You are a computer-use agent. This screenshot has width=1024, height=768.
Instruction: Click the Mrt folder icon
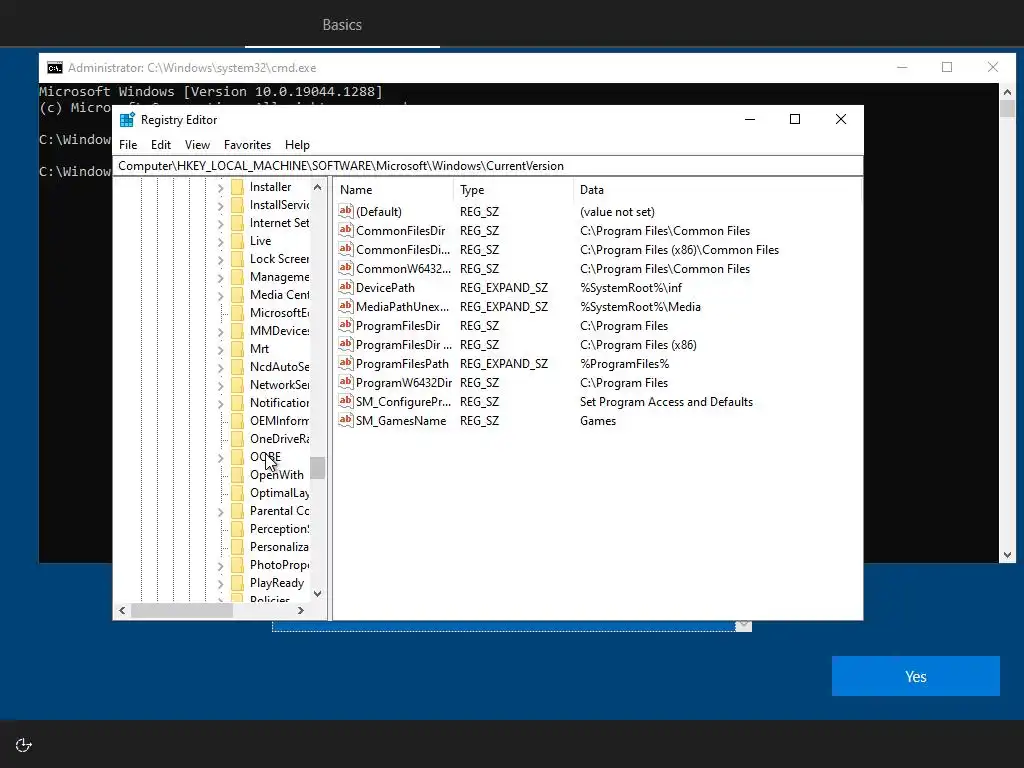237,349
